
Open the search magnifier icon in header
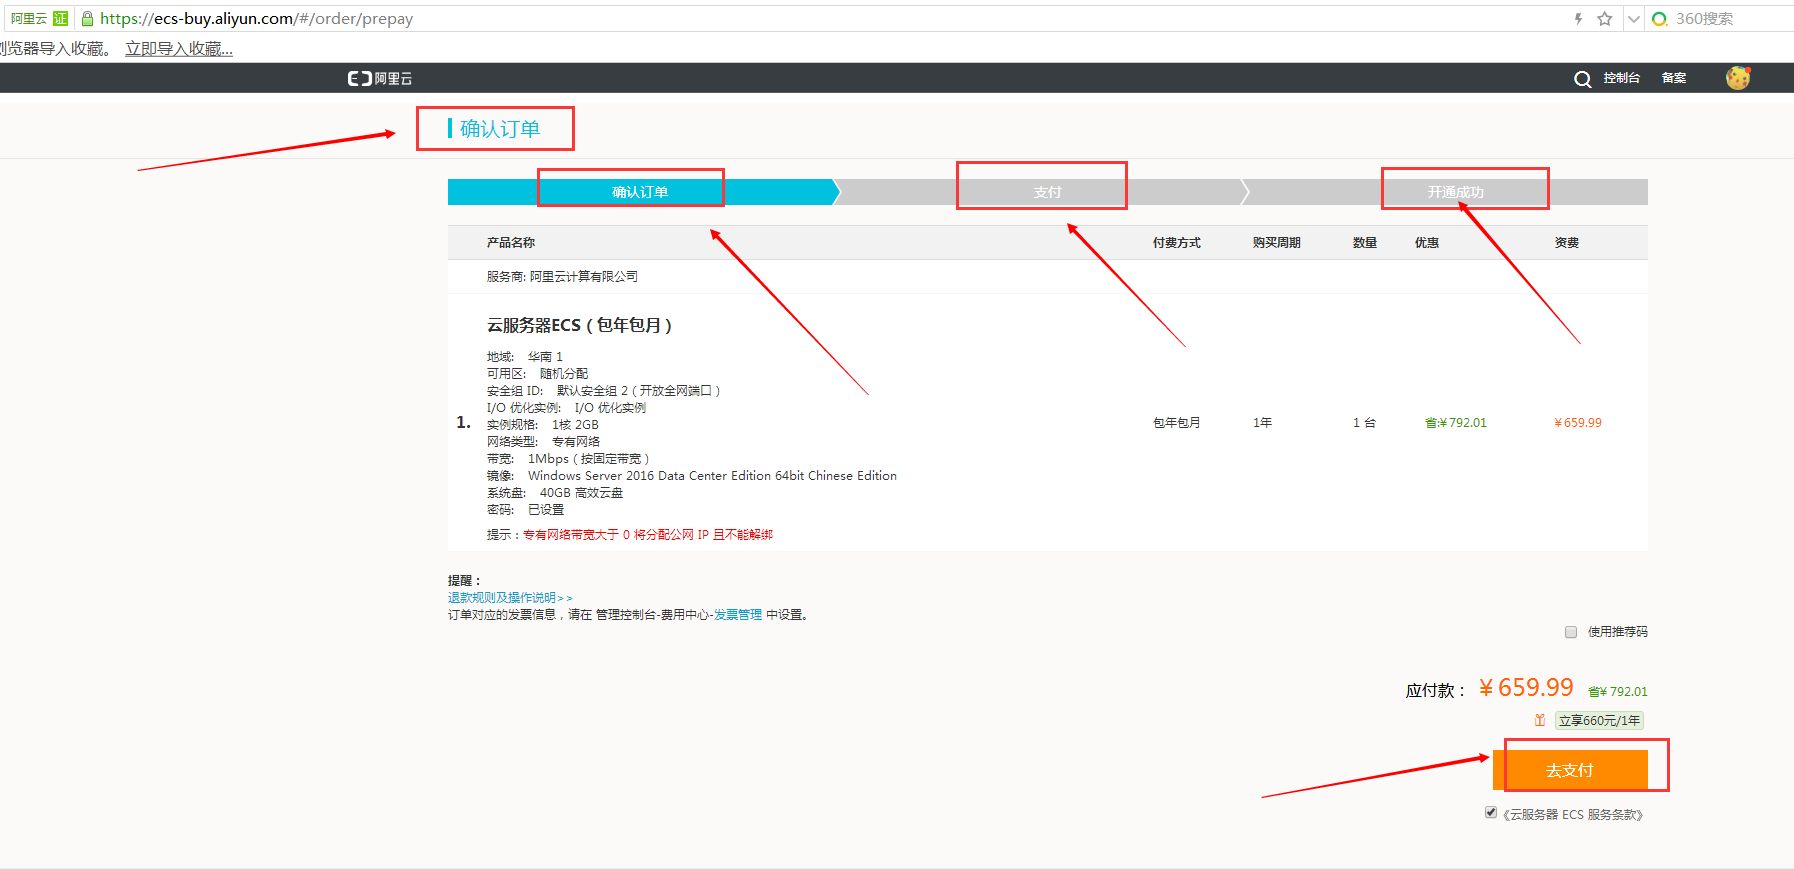click(1582, 79)
